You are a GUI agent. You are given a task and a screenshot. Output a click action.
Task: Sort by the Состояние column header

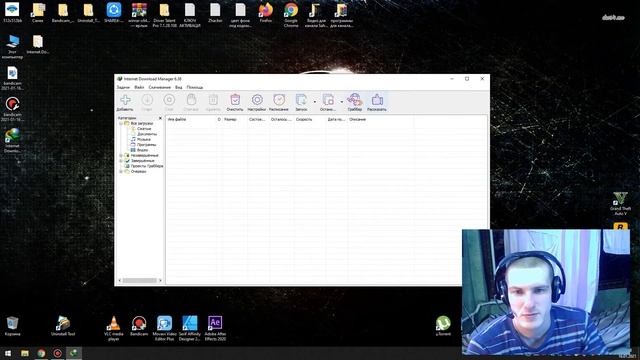click(x=258, y=120)
